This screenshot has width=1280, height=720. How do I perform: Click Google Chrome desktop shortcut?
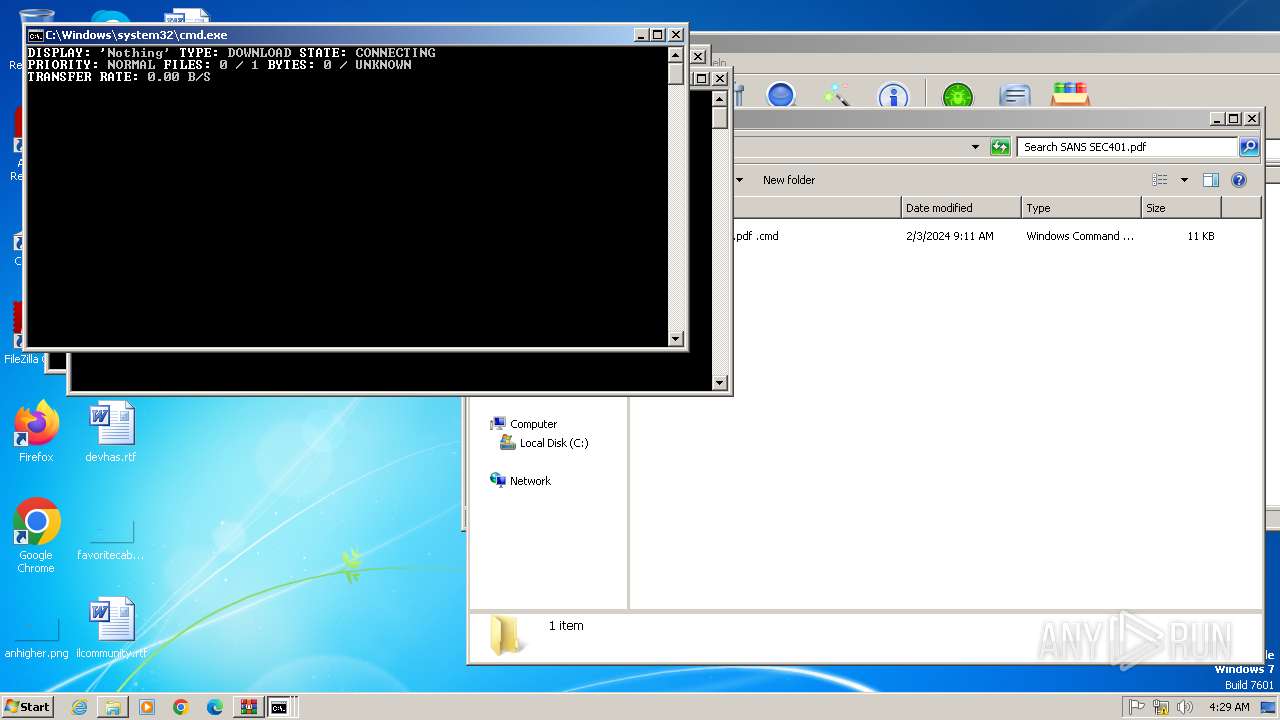pos(36,537)
